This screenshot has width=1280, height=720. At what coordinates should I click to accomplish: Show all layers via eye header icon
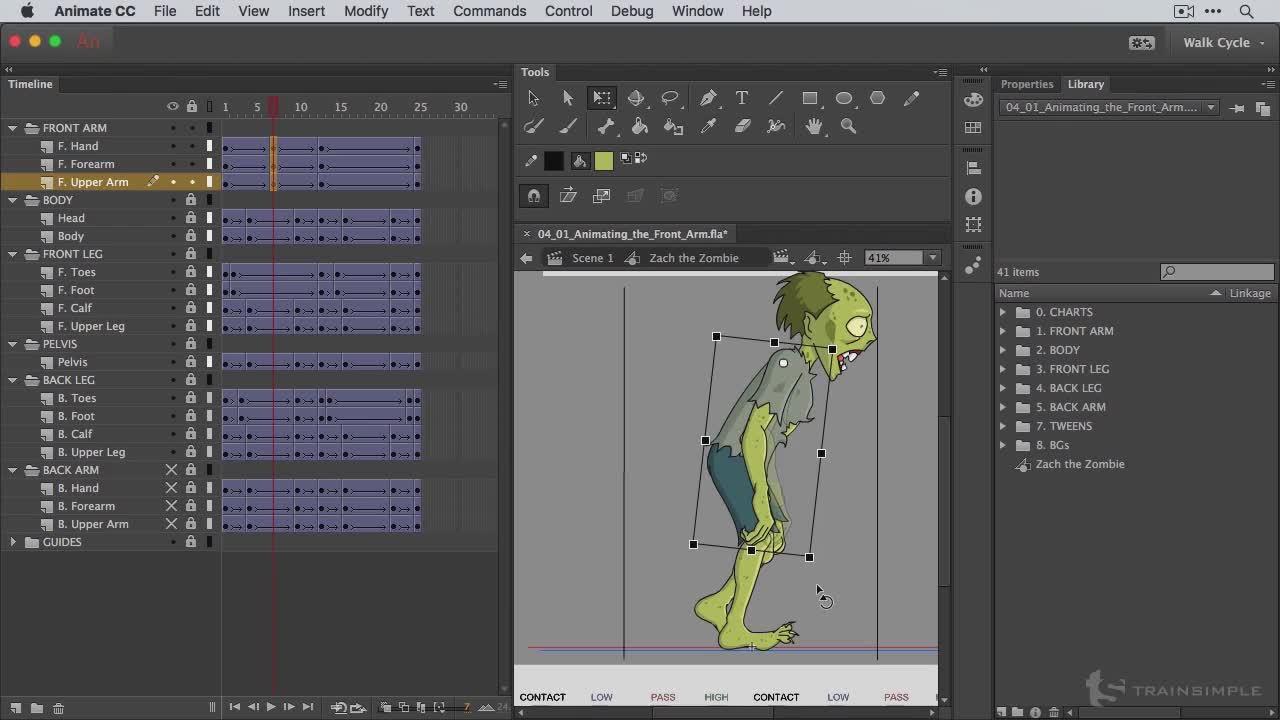172,107
